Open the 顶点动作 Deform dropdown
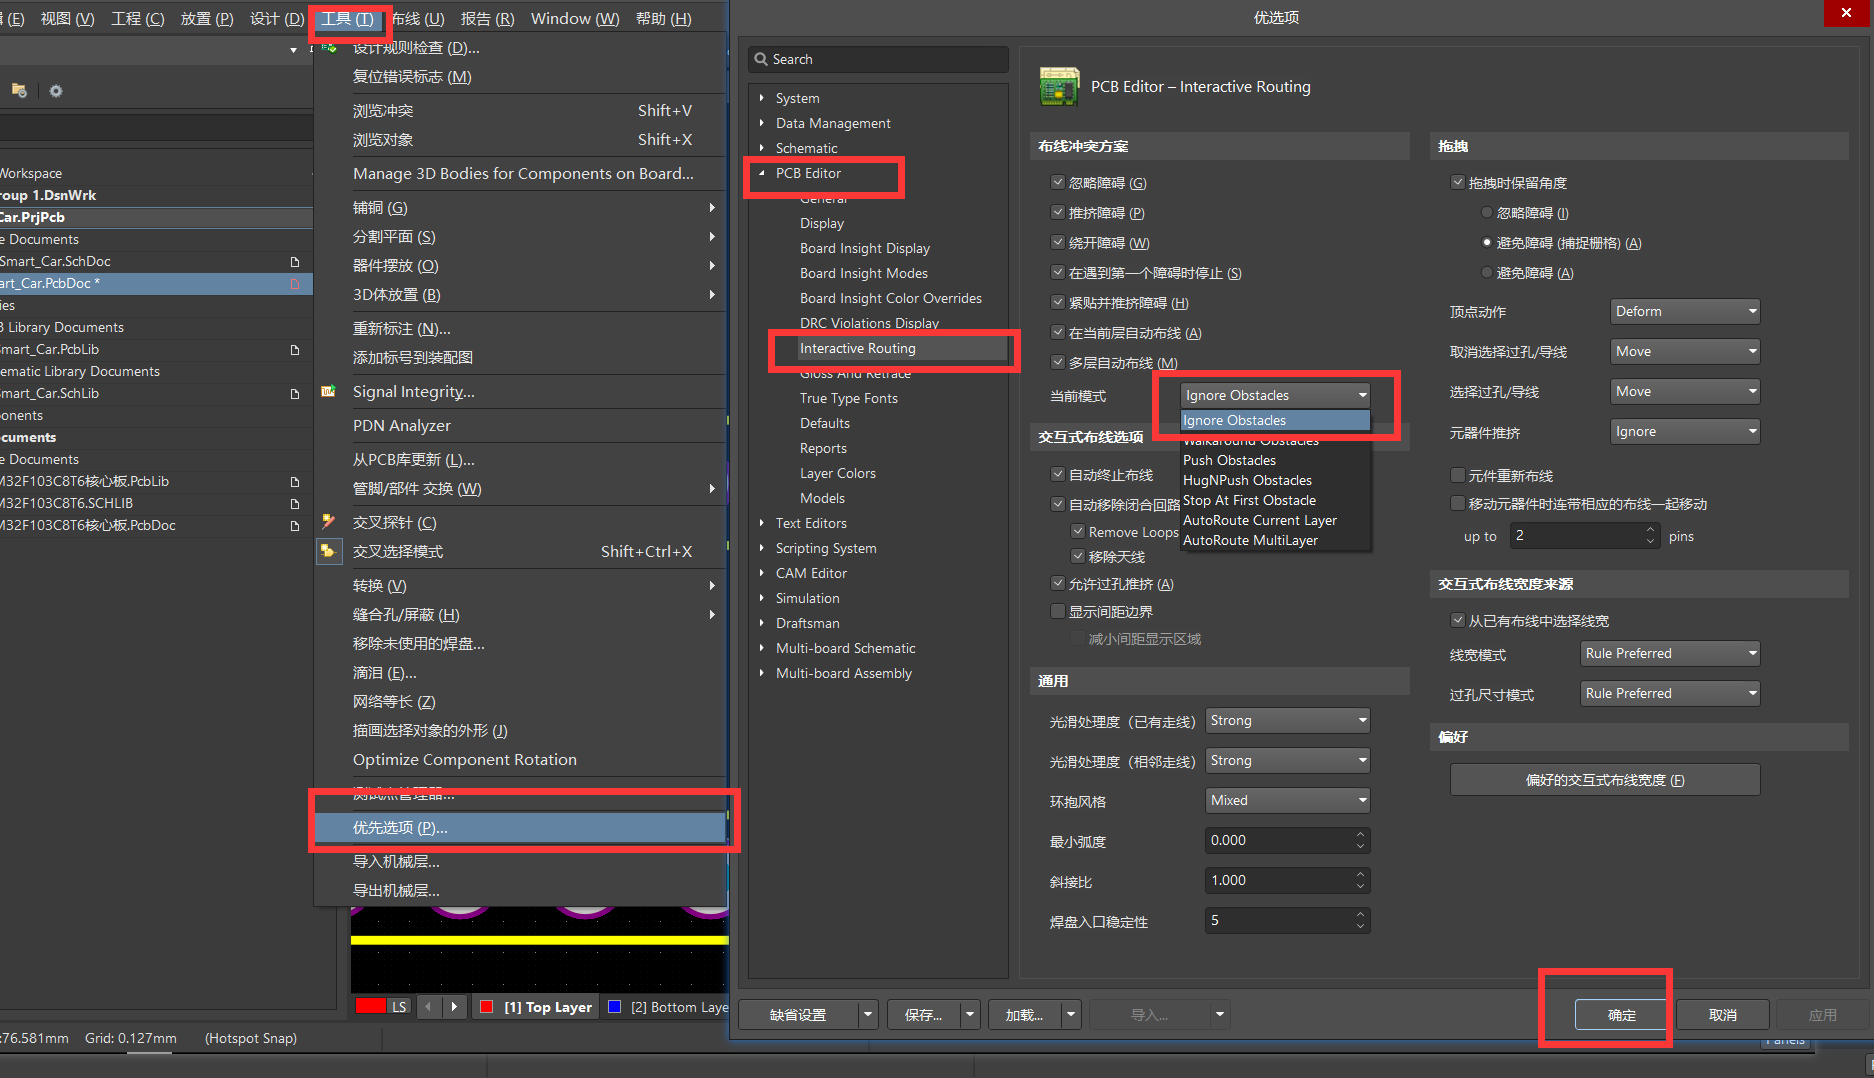This screenshot has width=1874, height=1078. coord(1685,311)
